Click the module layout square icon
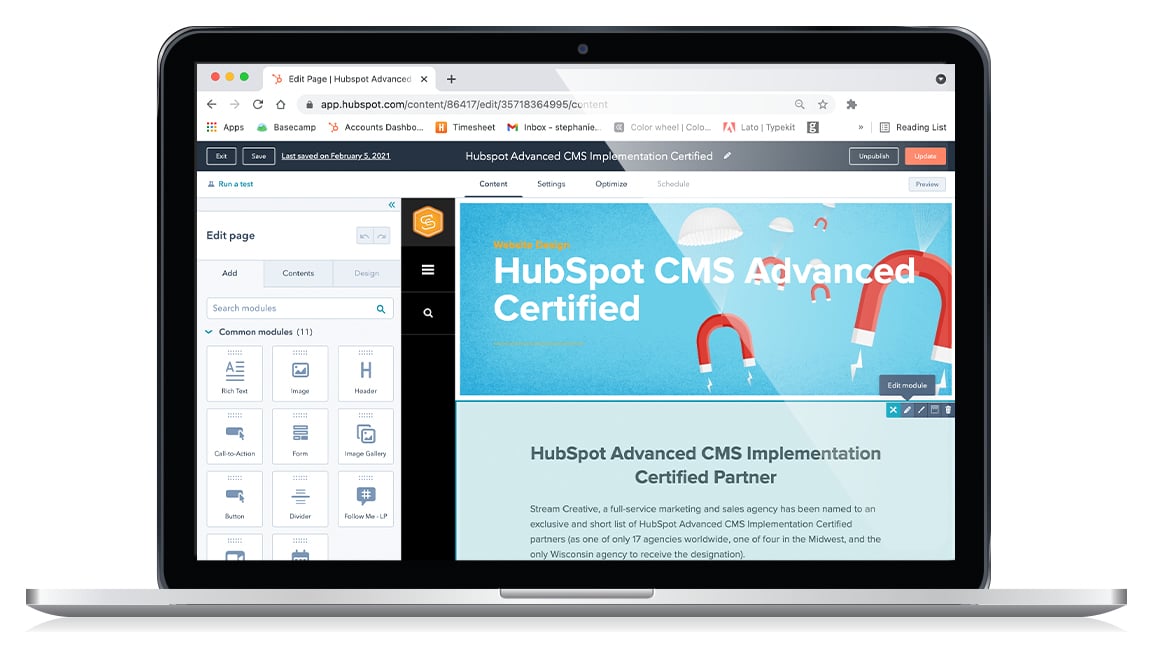 coord(935,410)
